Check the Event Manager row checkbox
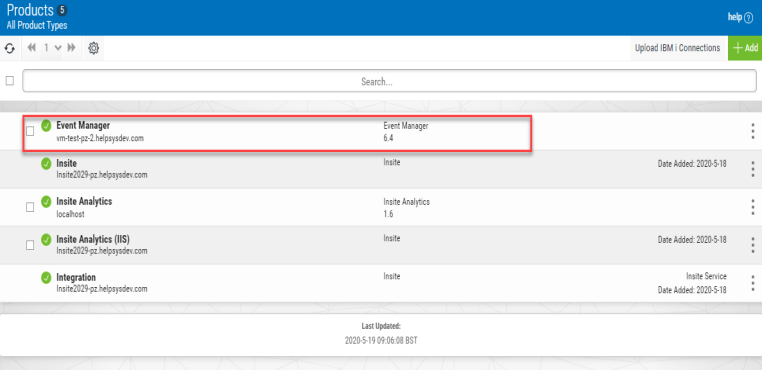The image size is (762, 370). (x=30, y=131)
